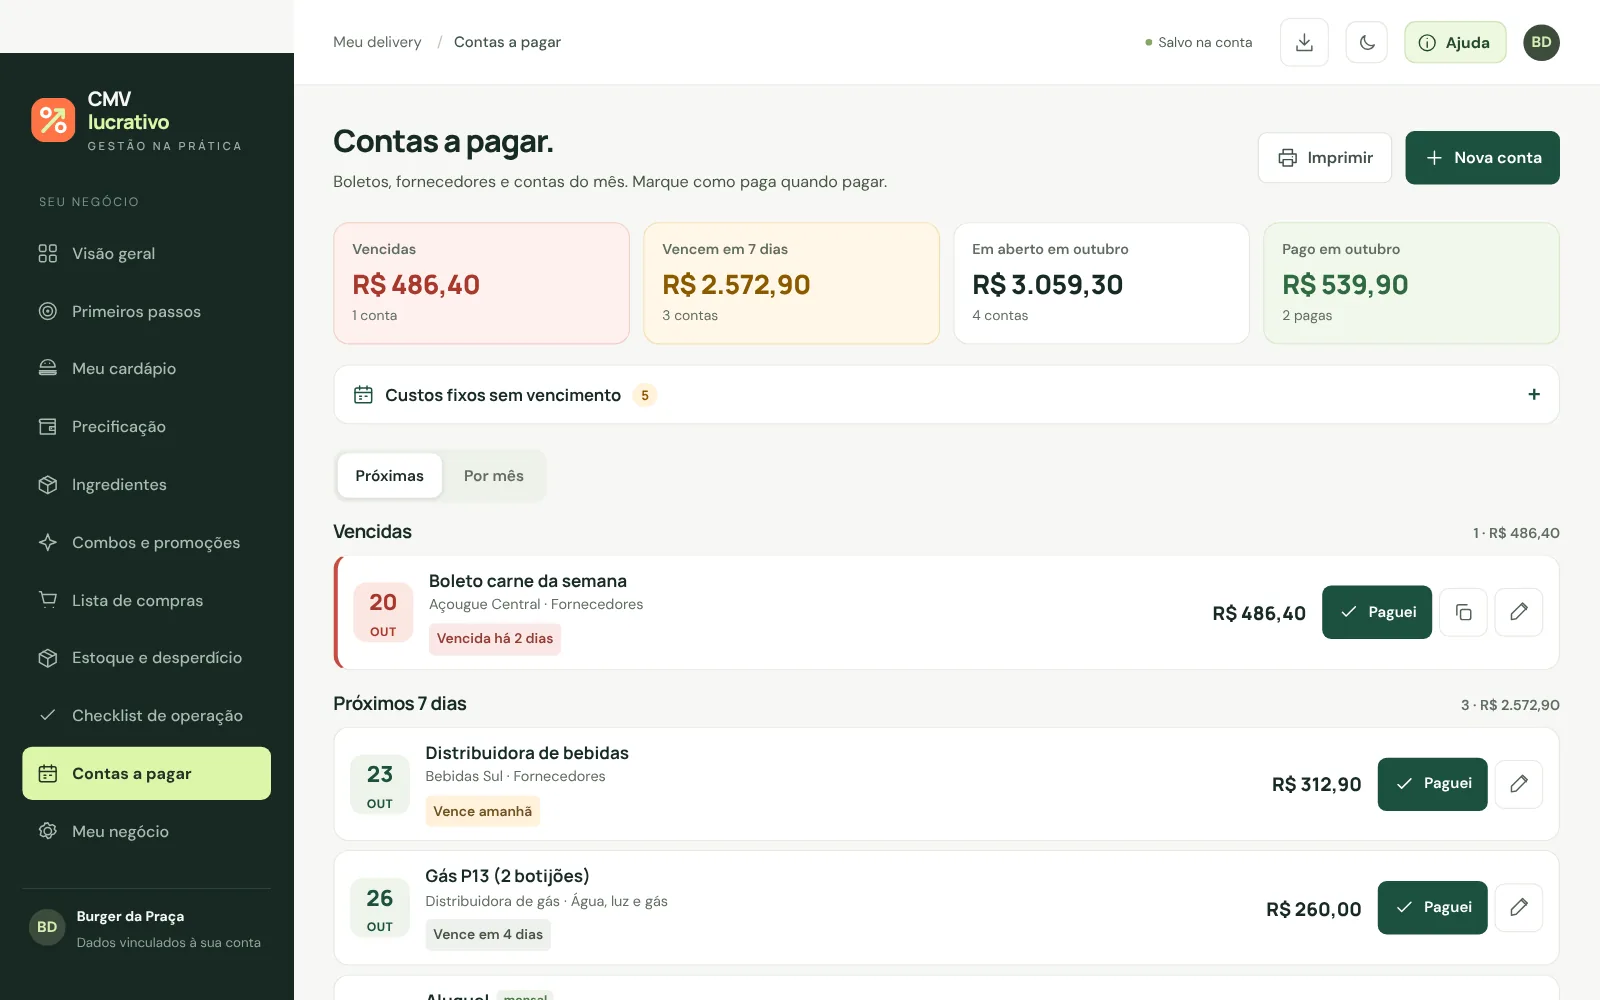Screen dimensions: 1600x1000
Task: Expand Custos fixos sem vencimento plus icon
Action: [x=1533, y=395]
